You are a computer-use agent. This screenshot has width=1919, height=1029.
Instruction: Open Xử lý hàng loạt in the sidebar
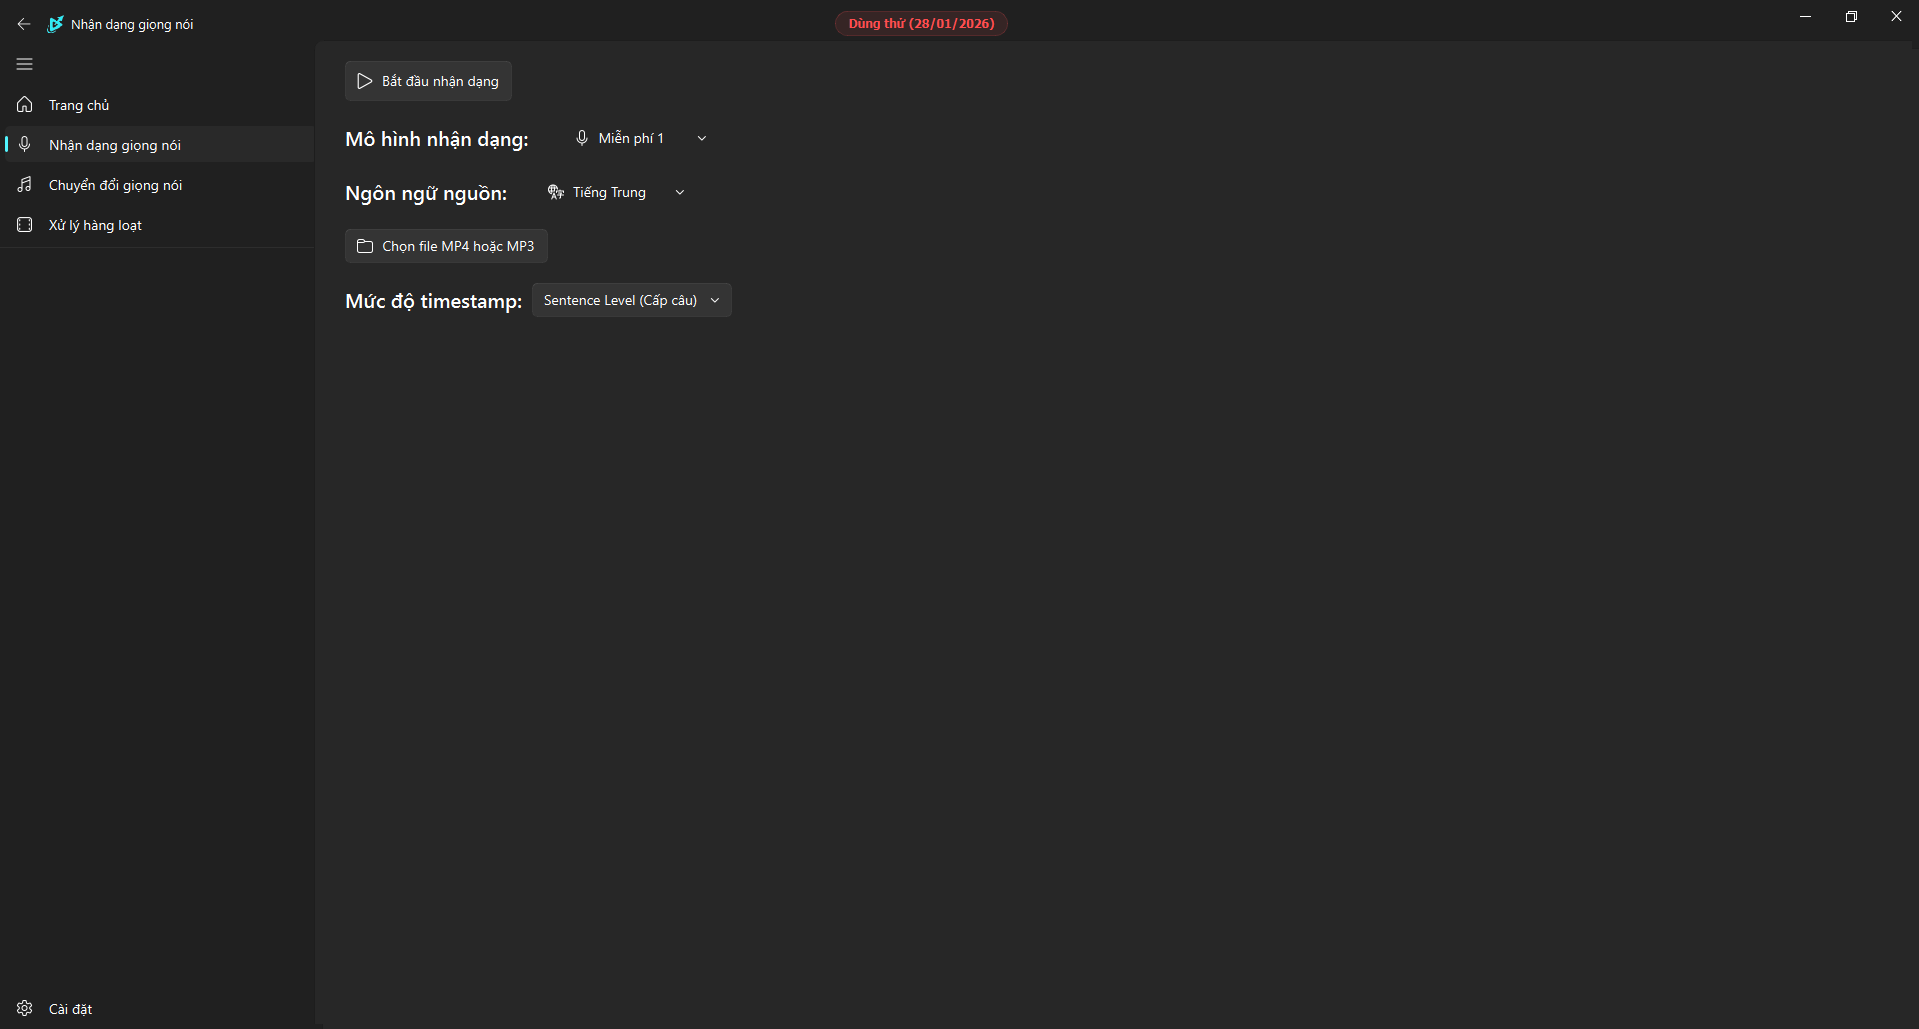[95, 225]
